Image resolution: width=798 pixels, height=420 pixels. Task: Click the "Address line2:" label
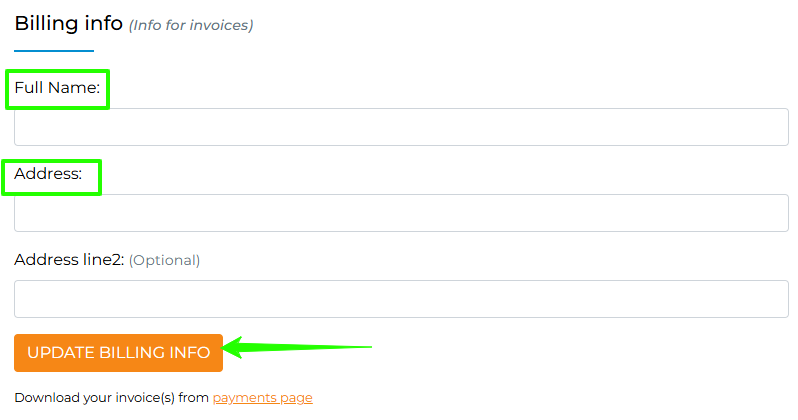pyautogui.click(x=69, y=260)
